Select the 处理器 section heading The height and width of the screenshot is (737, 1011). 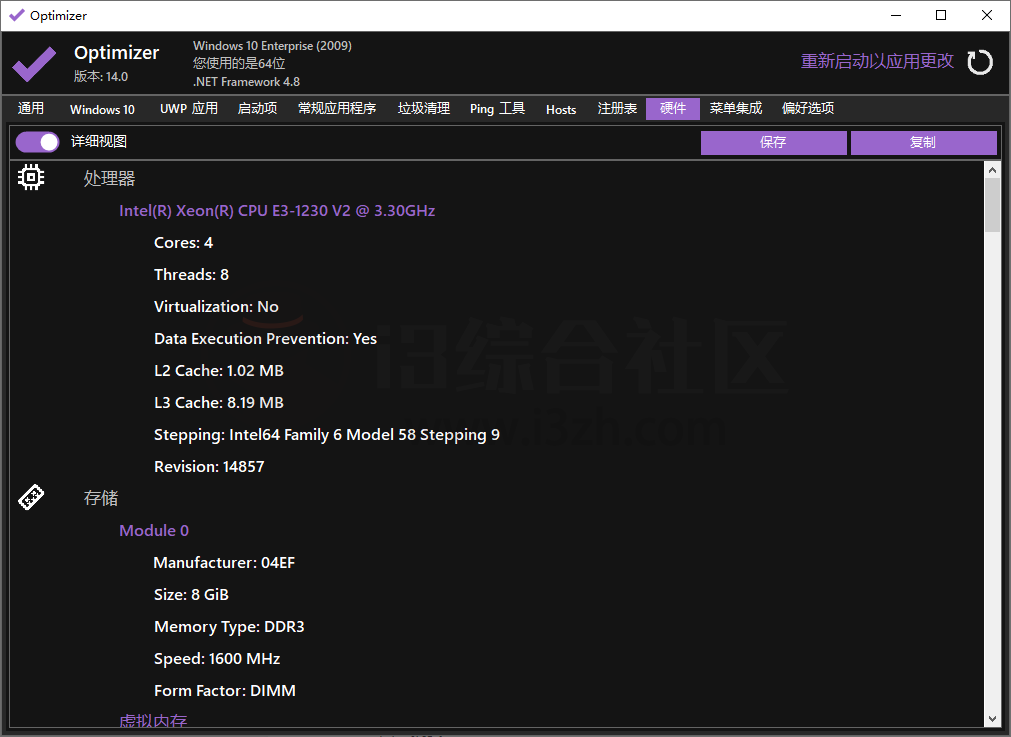tap(109, 178)
